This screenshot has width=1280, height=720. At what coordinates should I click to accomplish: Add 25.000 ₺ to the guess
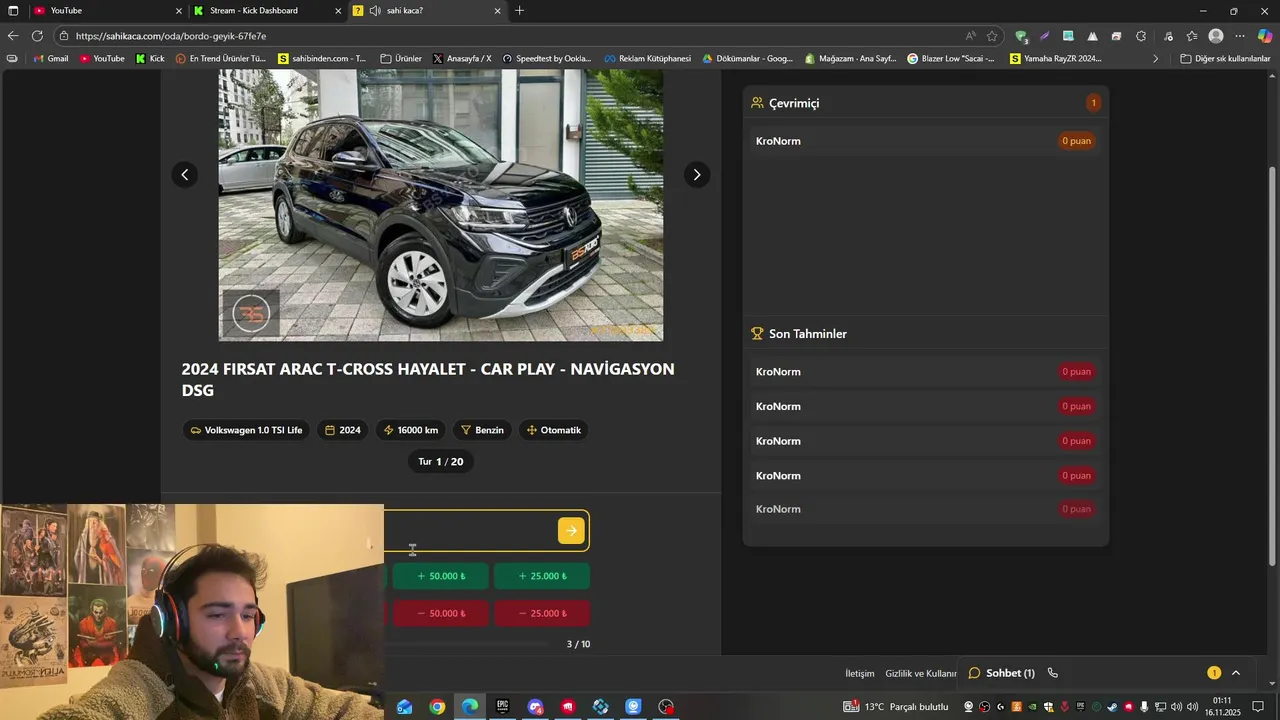(542, 576)
